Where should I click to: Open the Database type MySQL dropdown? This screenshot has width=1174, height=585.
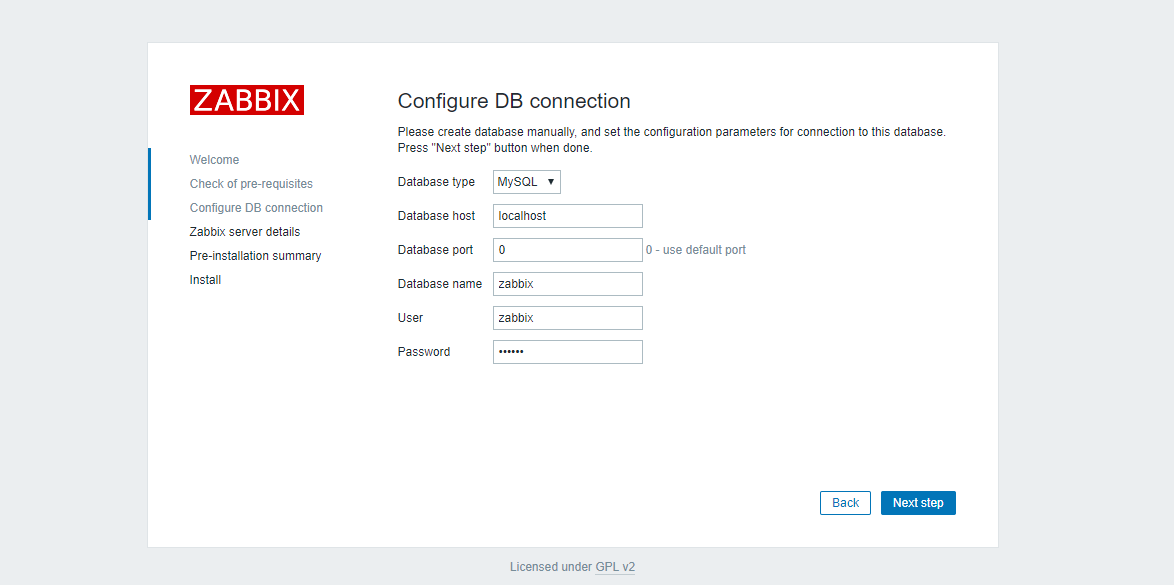[527, 182]
